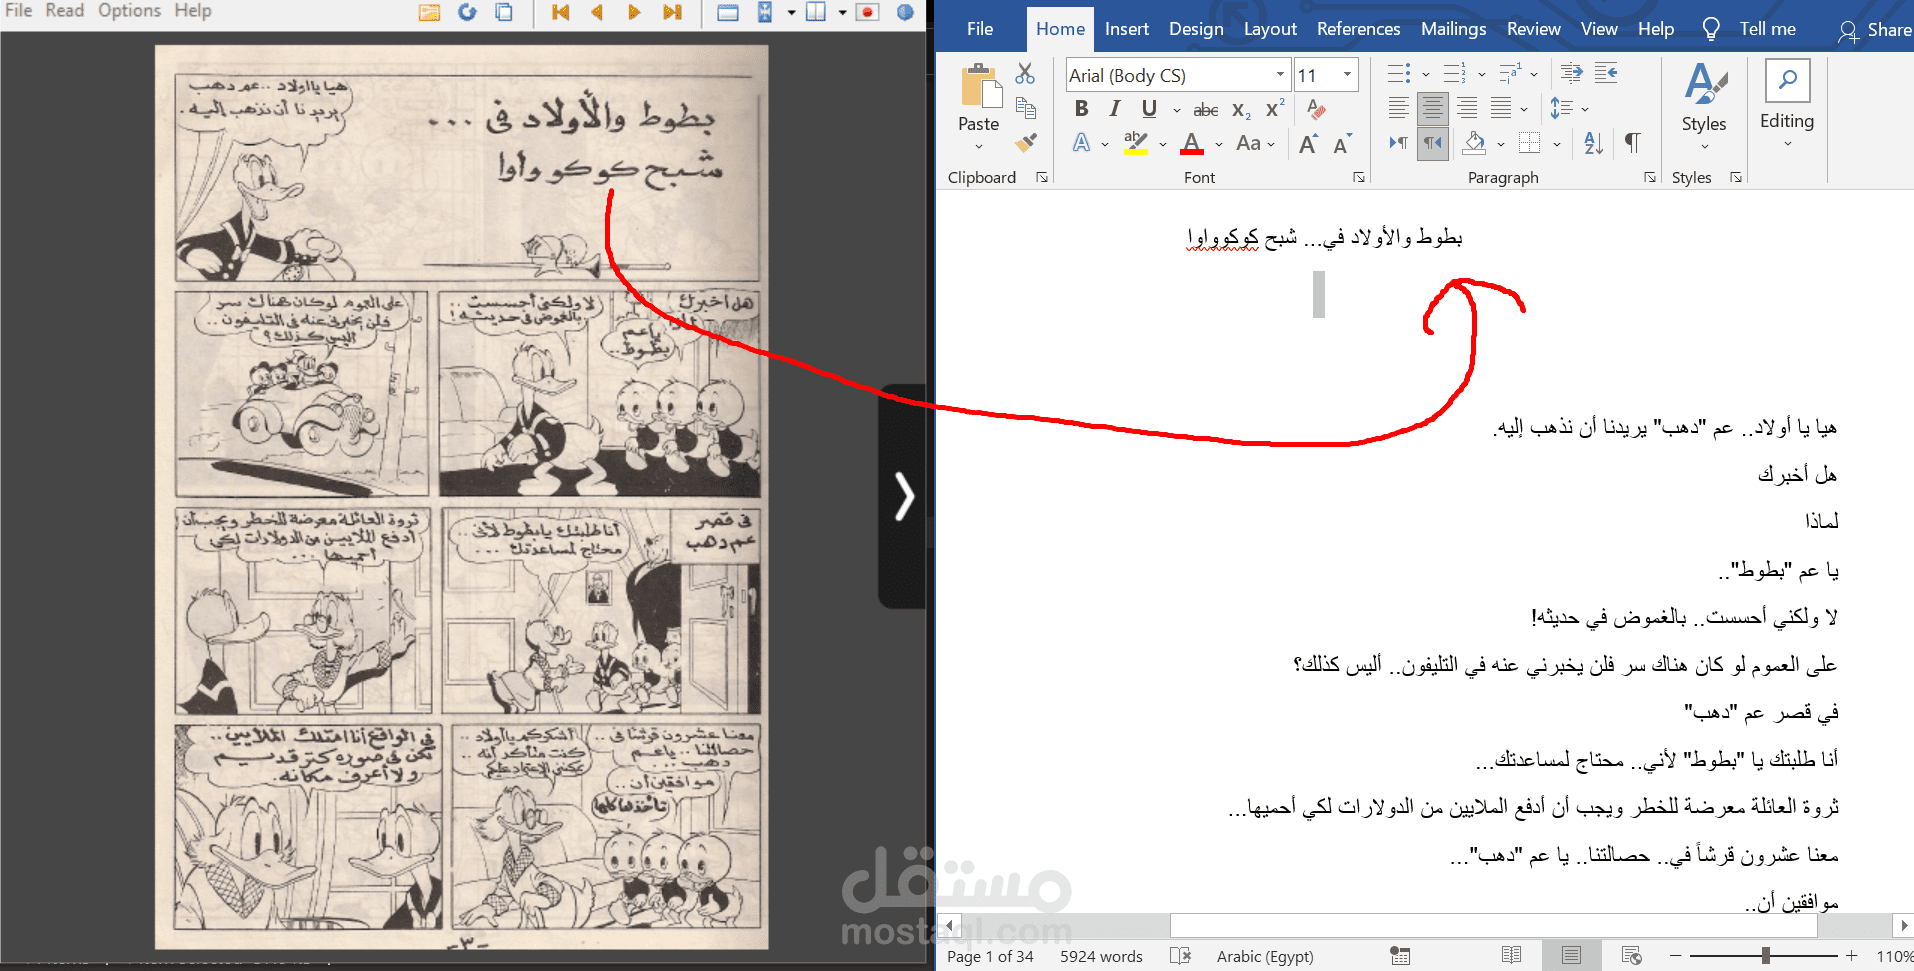
Task: Click the Bullets list icon
Action: pyautogui.click(x=1399, y=73)
